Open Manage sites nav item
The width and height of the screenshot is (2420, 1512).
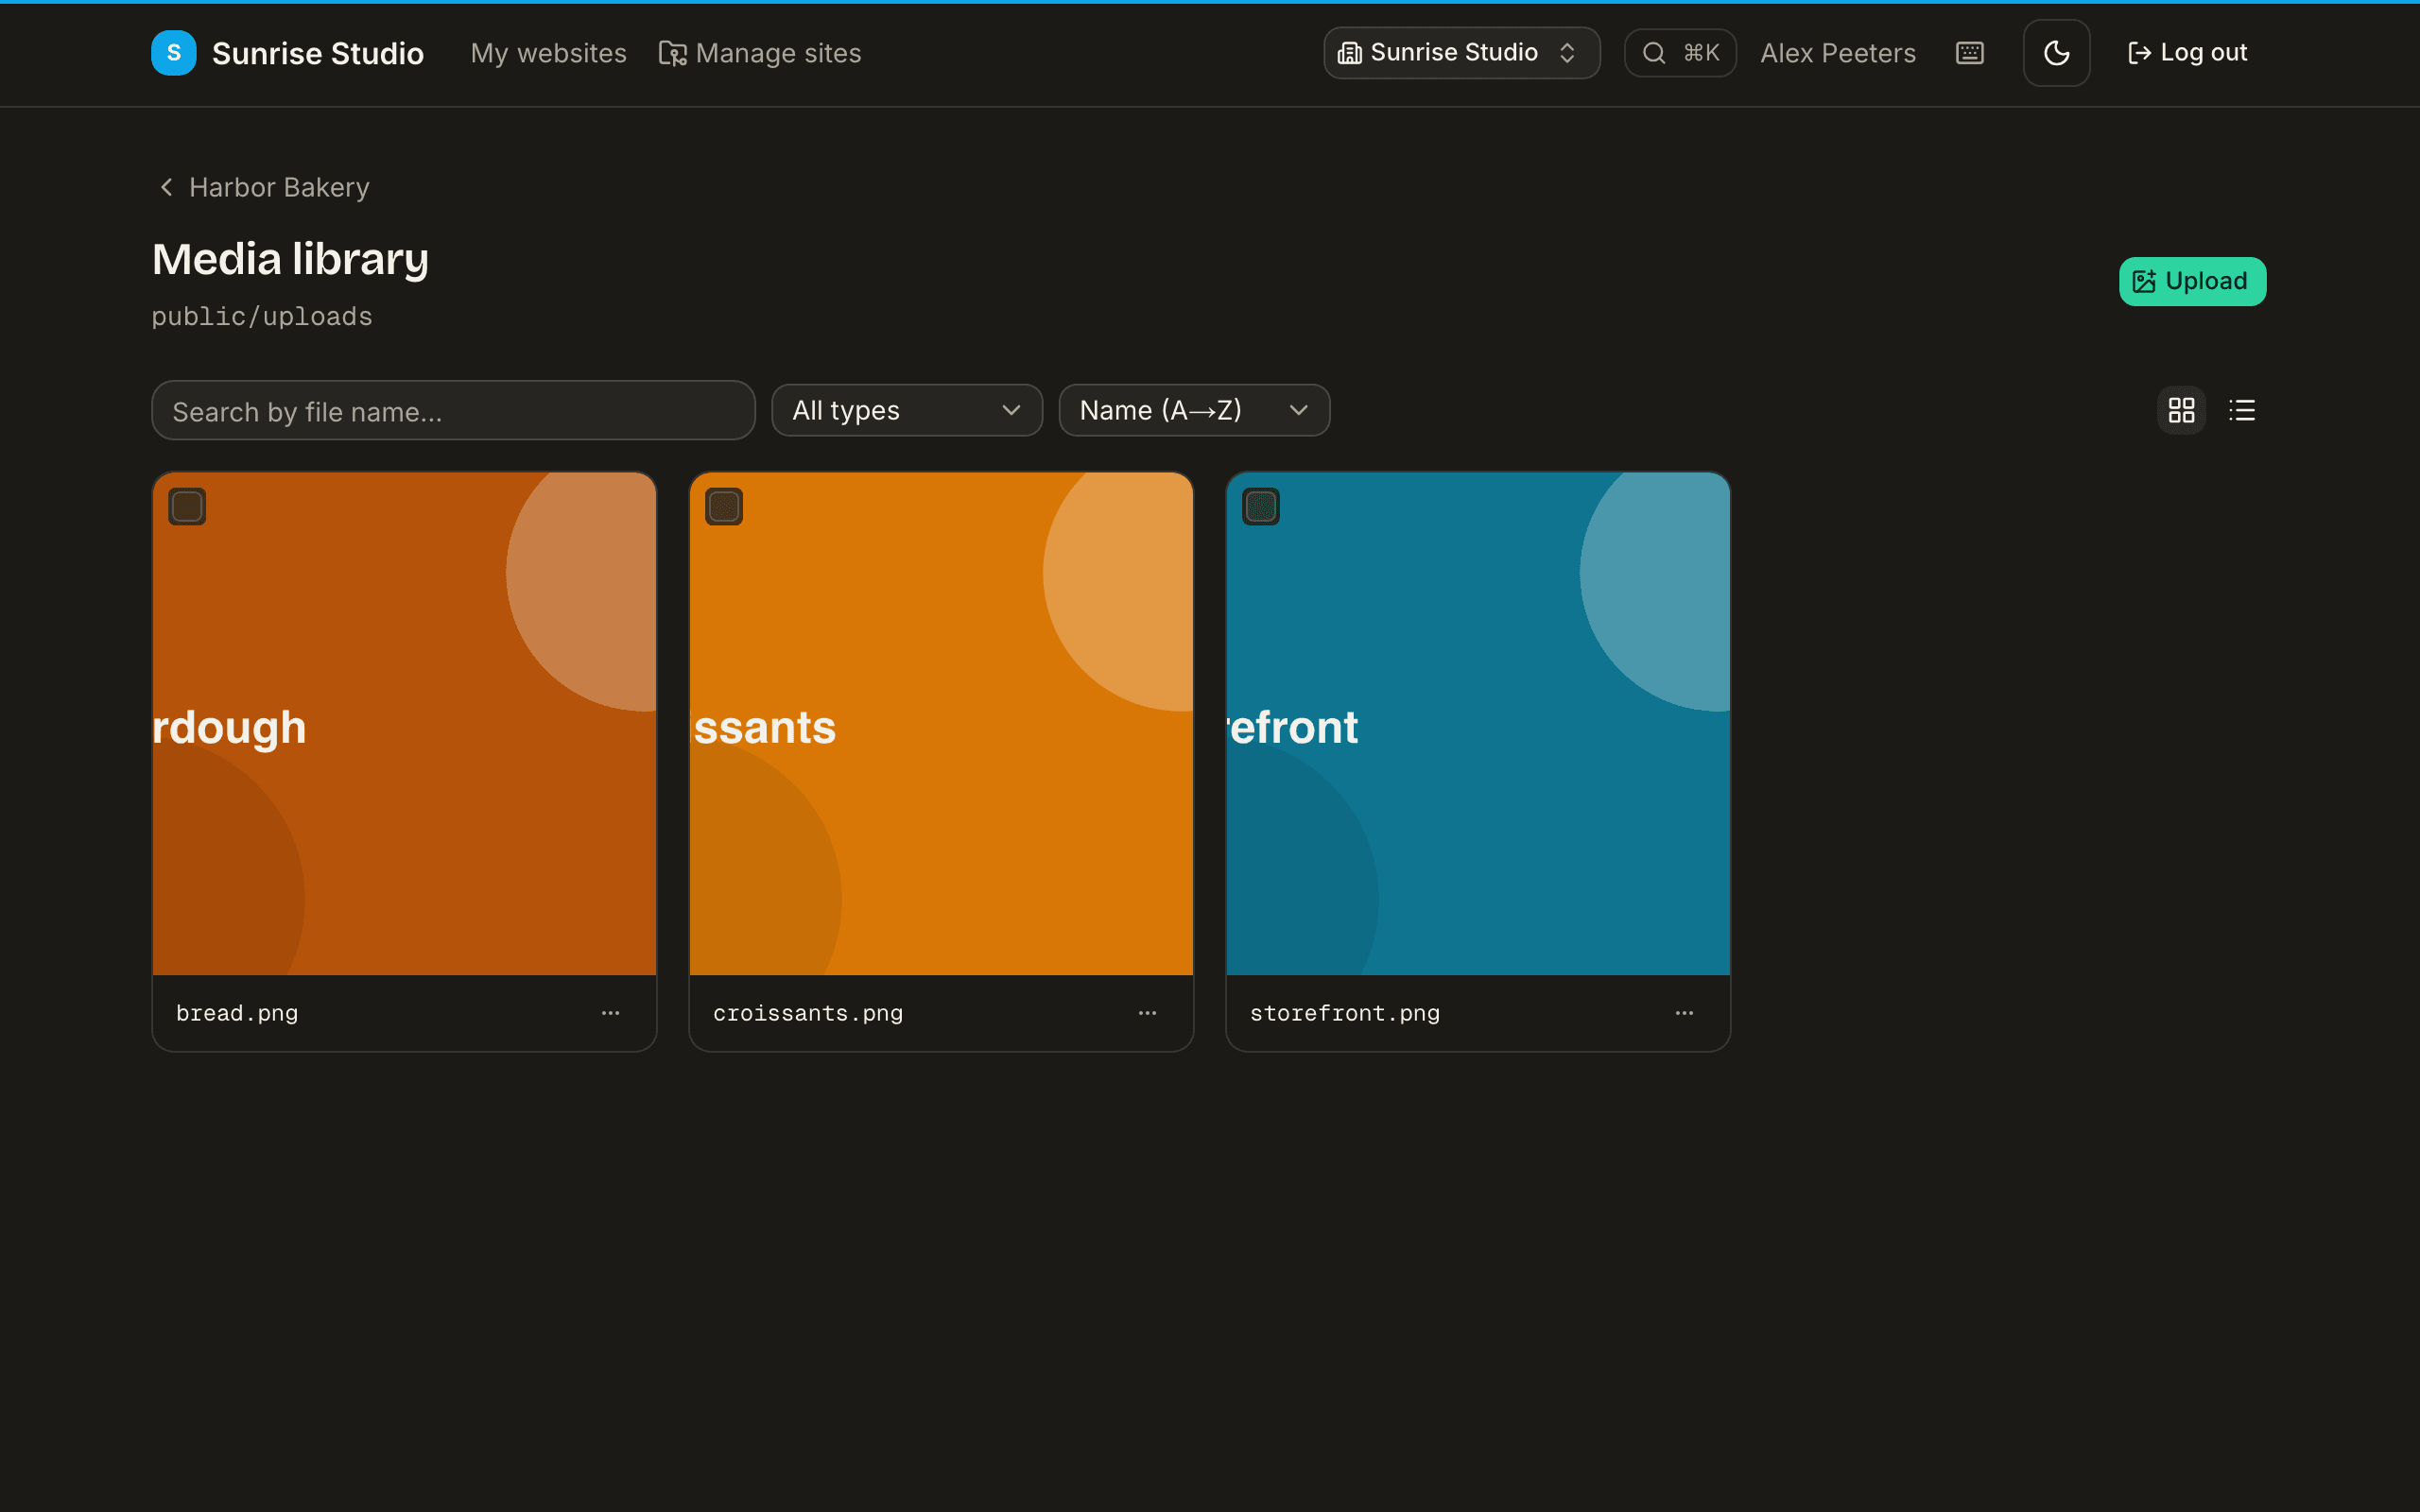tap(760, 53)
